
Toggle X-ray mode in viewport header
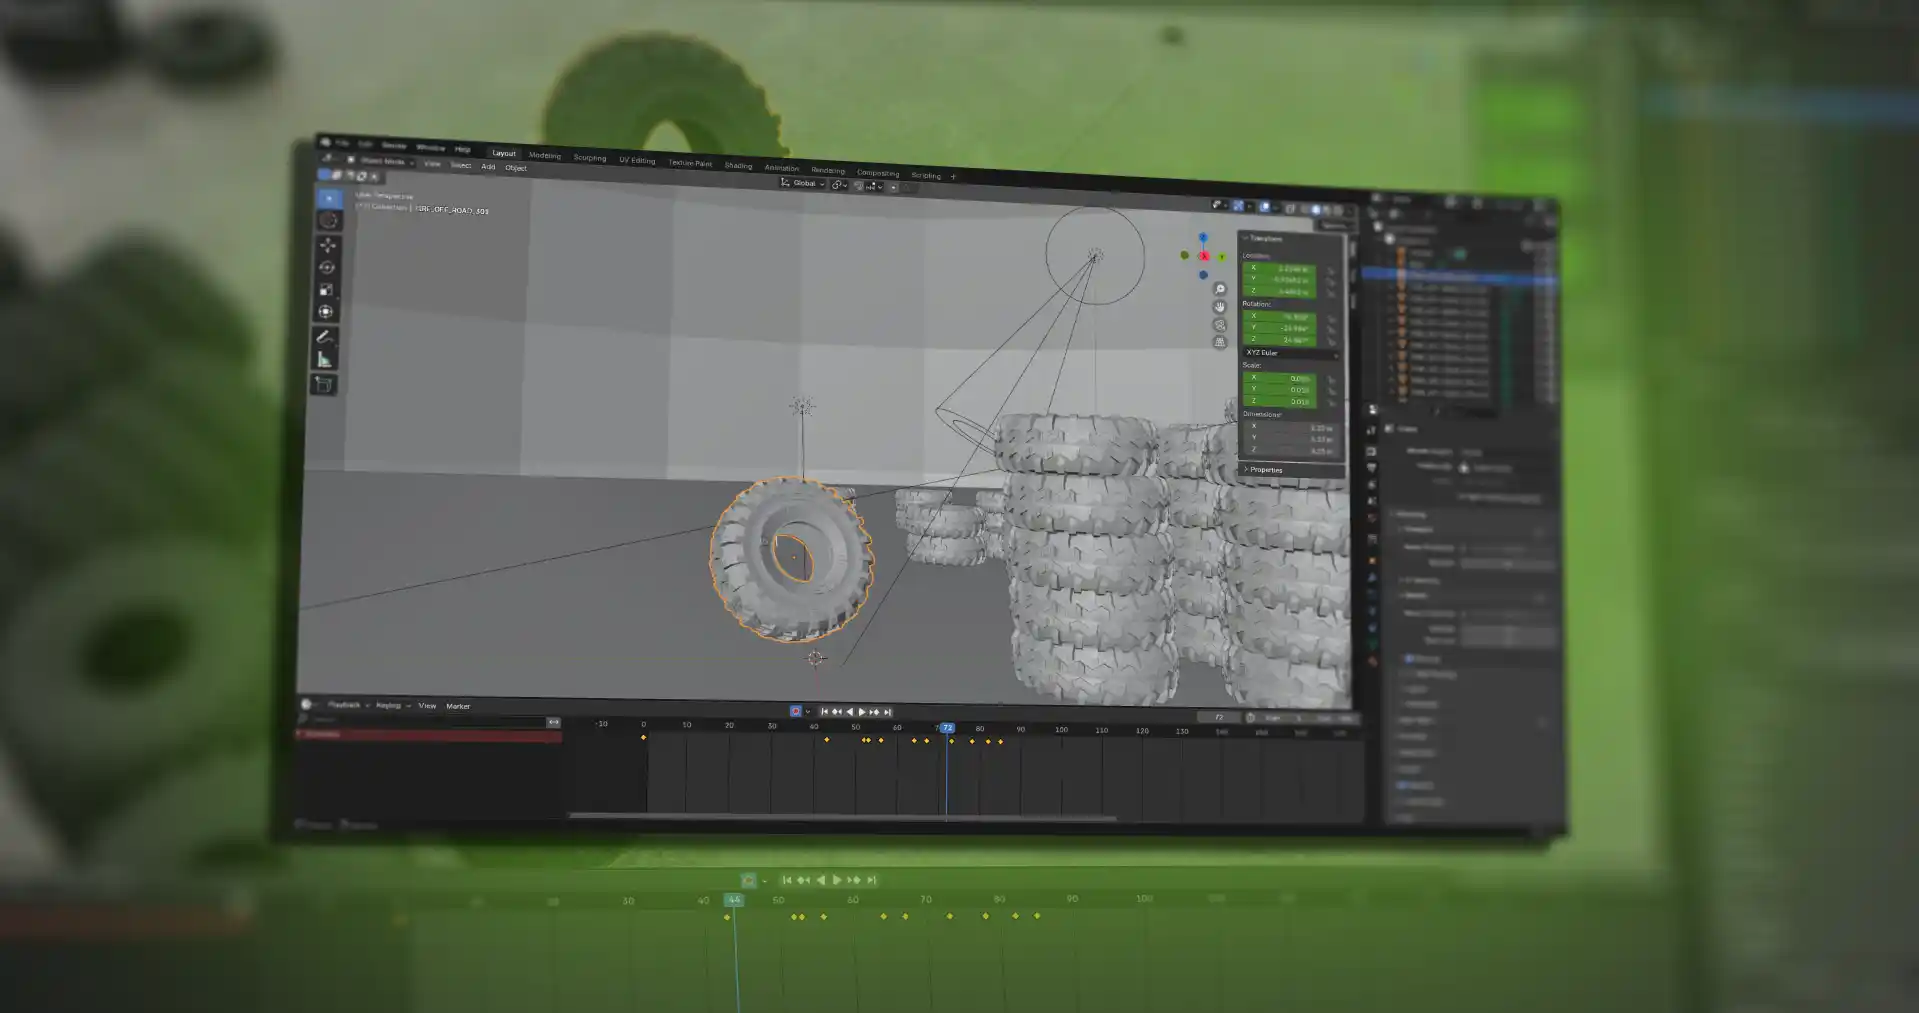tap(1290, 208)
